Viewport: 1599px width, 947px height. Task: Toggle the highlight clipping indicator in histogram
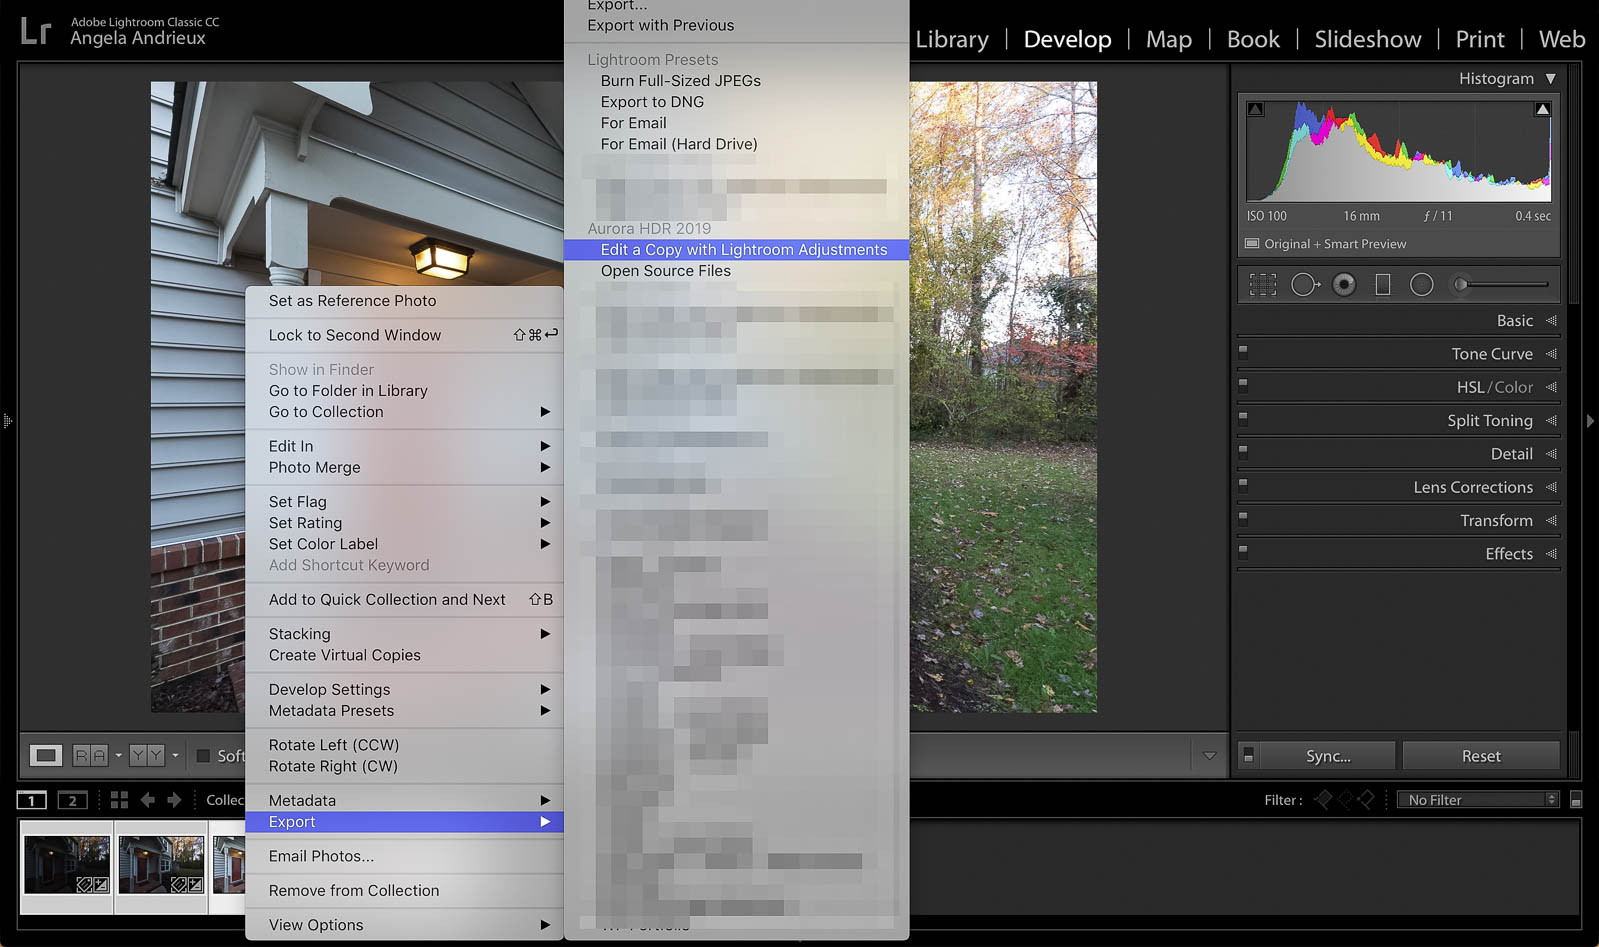coord(1542,109)
